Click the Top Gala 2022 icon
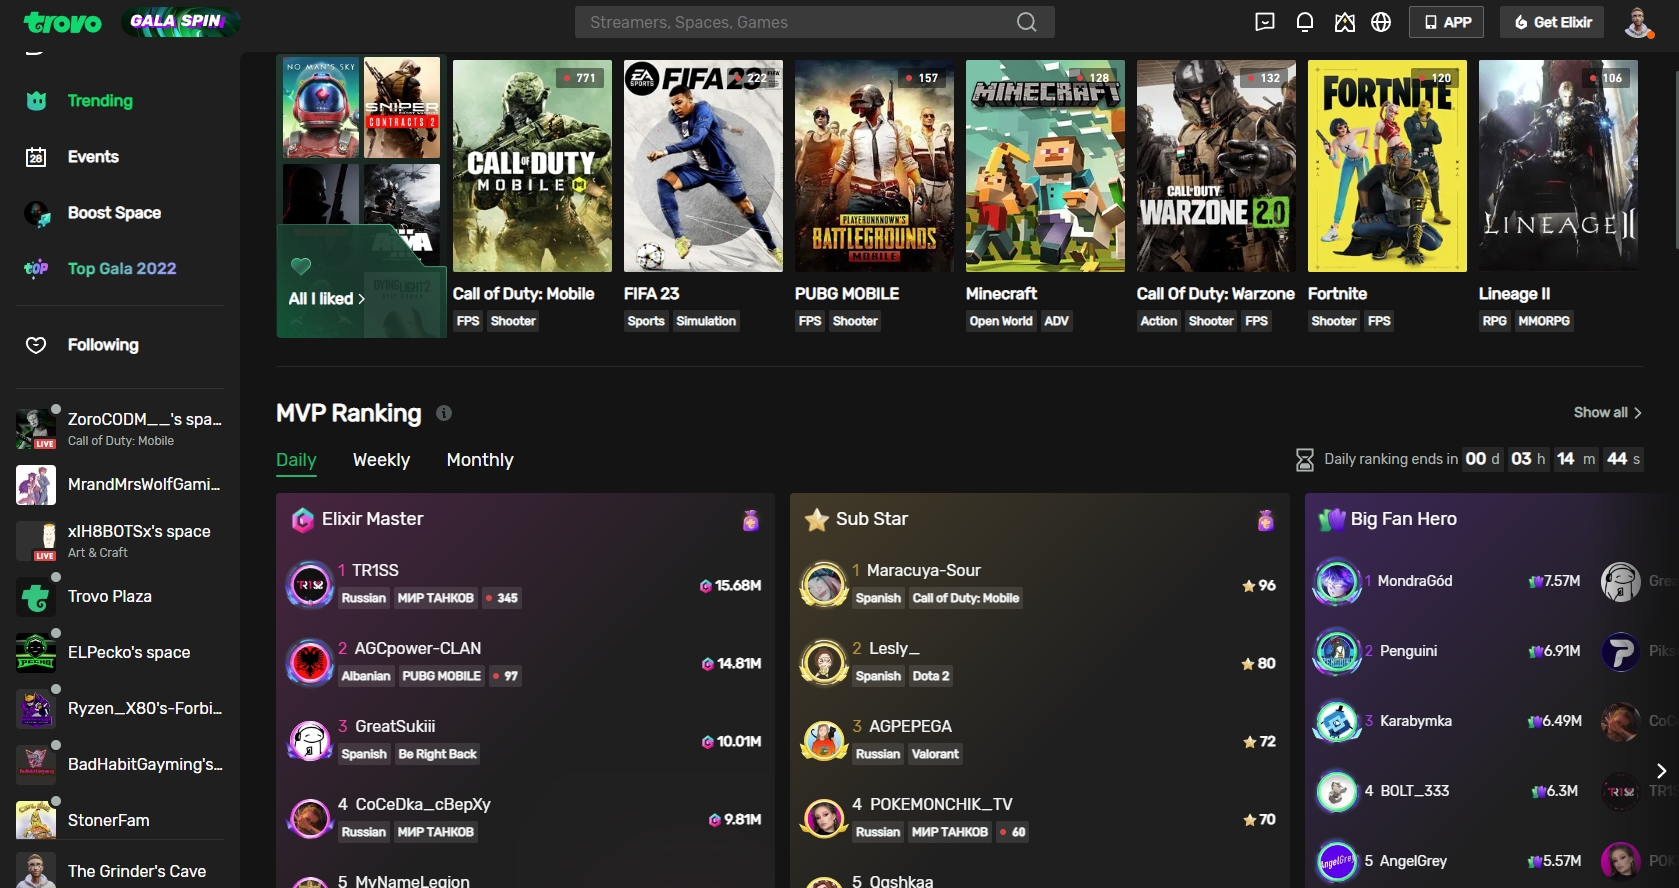 pos(37,269)
